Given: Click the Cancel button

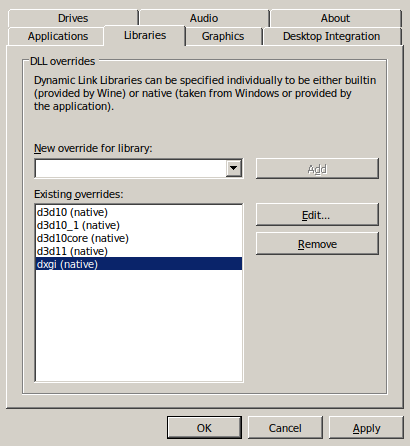Looking at the screenshot, I should 285,428.
